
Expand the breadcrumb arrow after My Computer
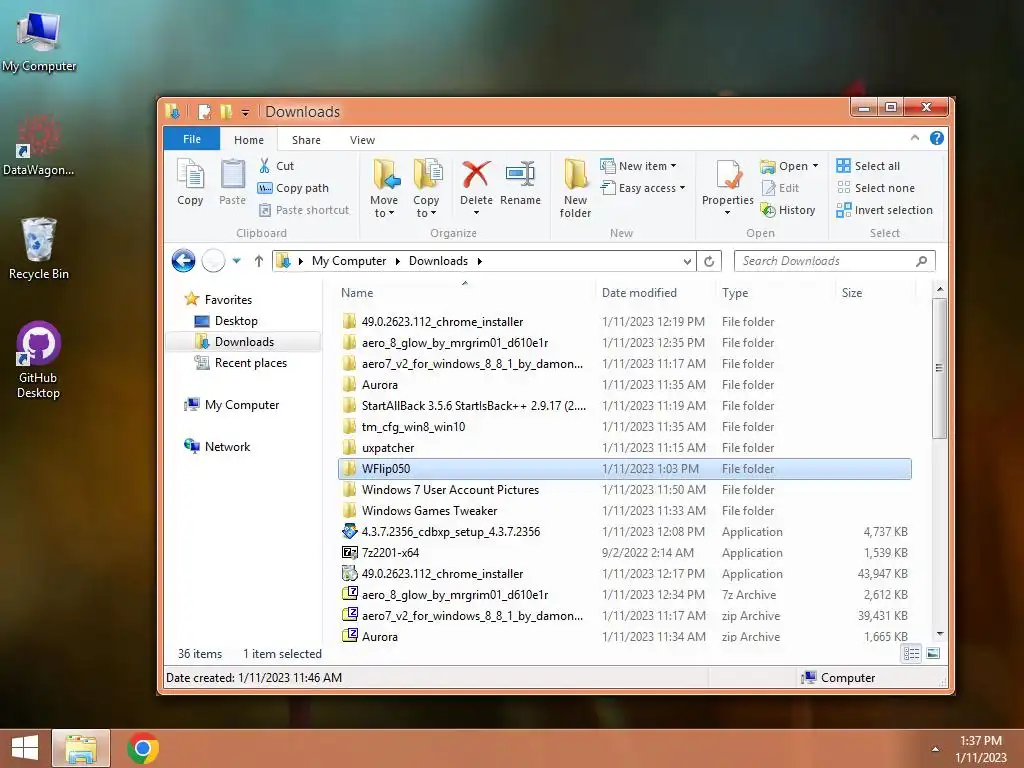point(397,261)
